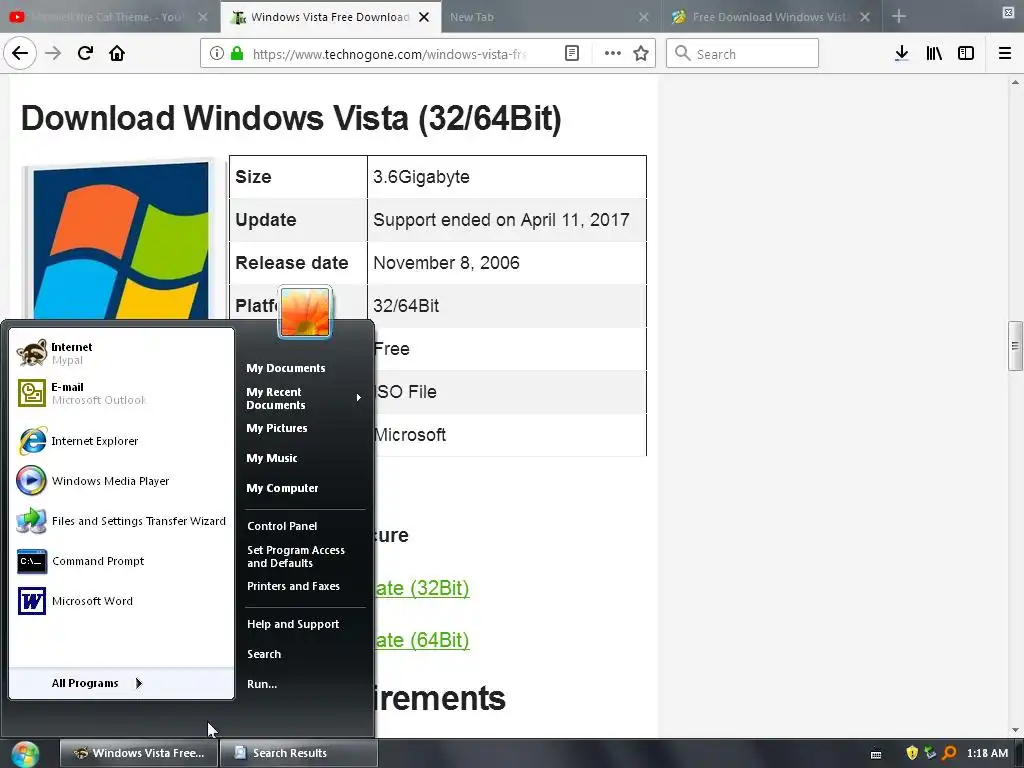Click the keyboard tray icon

pyautogui.click(x=876, y=754)
